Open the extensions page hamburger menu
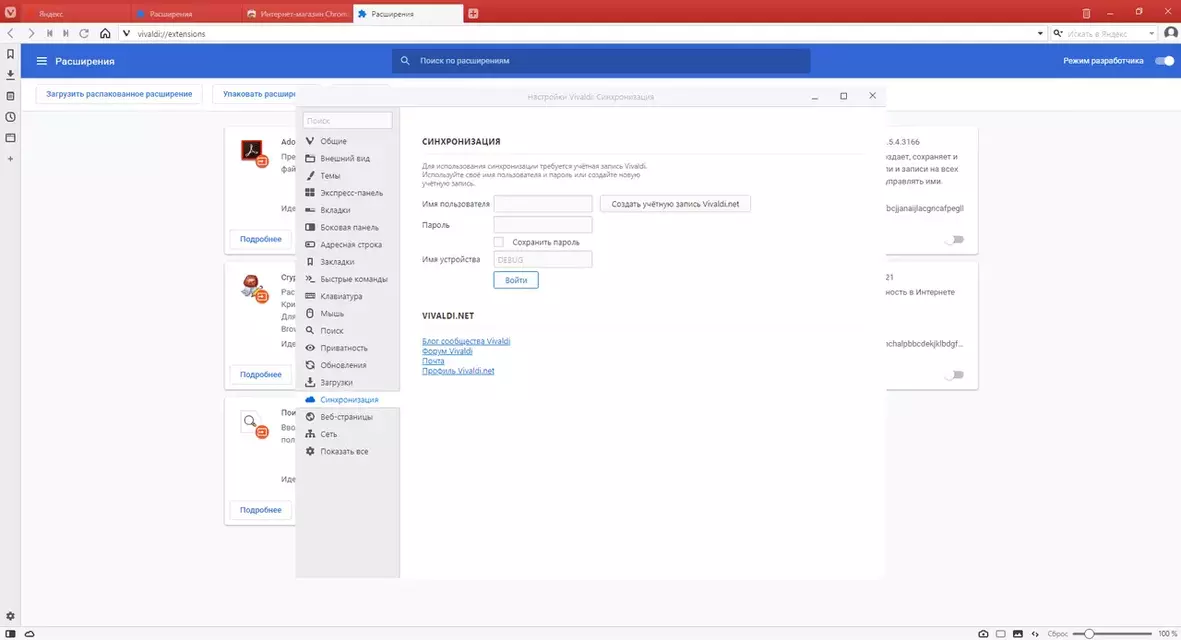This screenshot has width=1181, height=640. pyautogui.click(x=41, y=61)
